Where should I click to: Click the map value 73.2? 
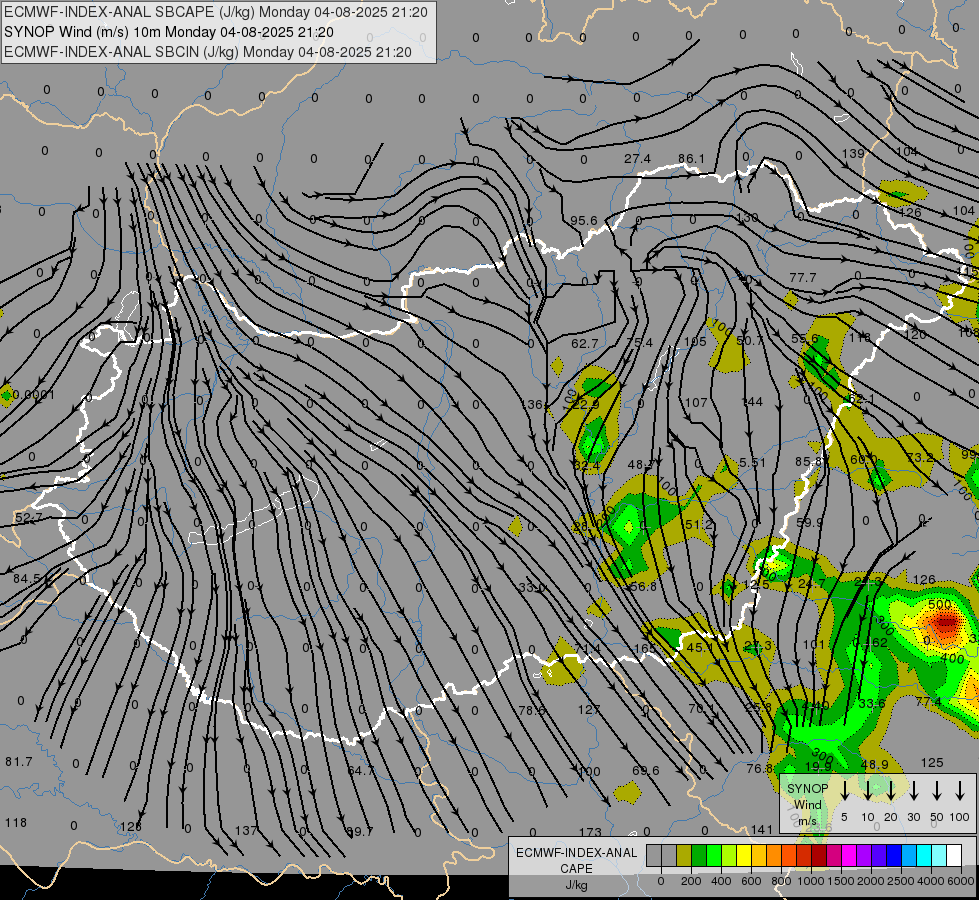coord(920,457)
